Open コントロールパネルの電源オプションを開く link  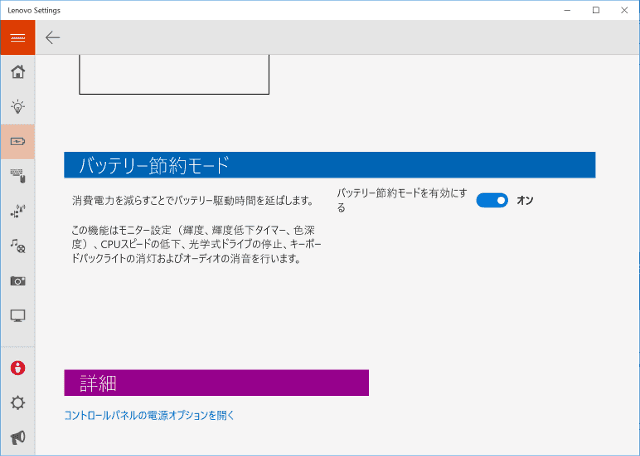click(x=149, y=415)
